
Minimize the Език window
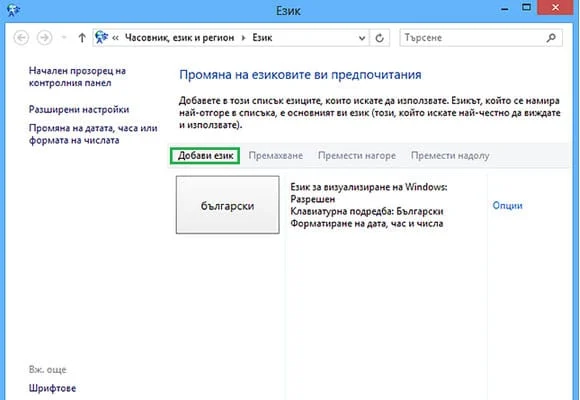tap(505, 9)
